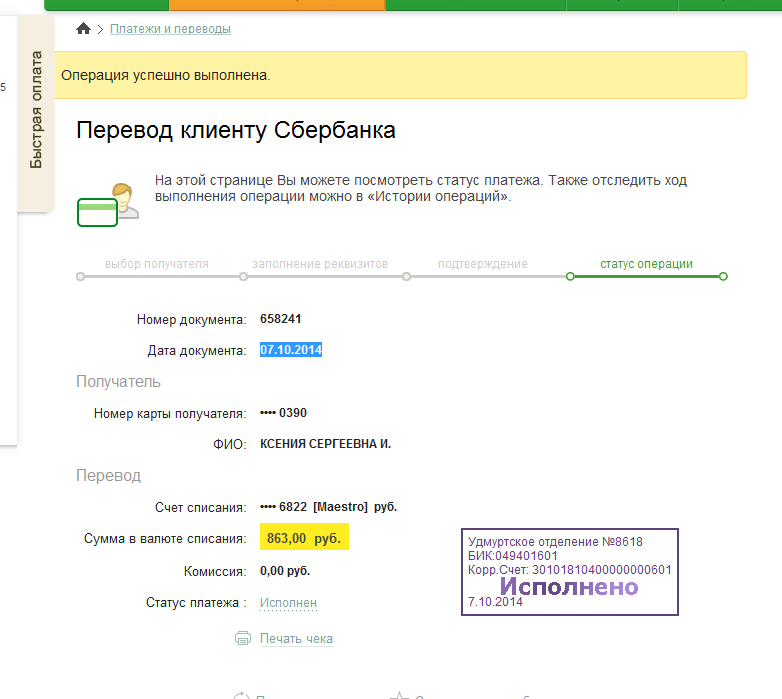Click the highlighted date 07.10.2014
The height and width of the screenshot is (699, 782).
pos(291,350)
